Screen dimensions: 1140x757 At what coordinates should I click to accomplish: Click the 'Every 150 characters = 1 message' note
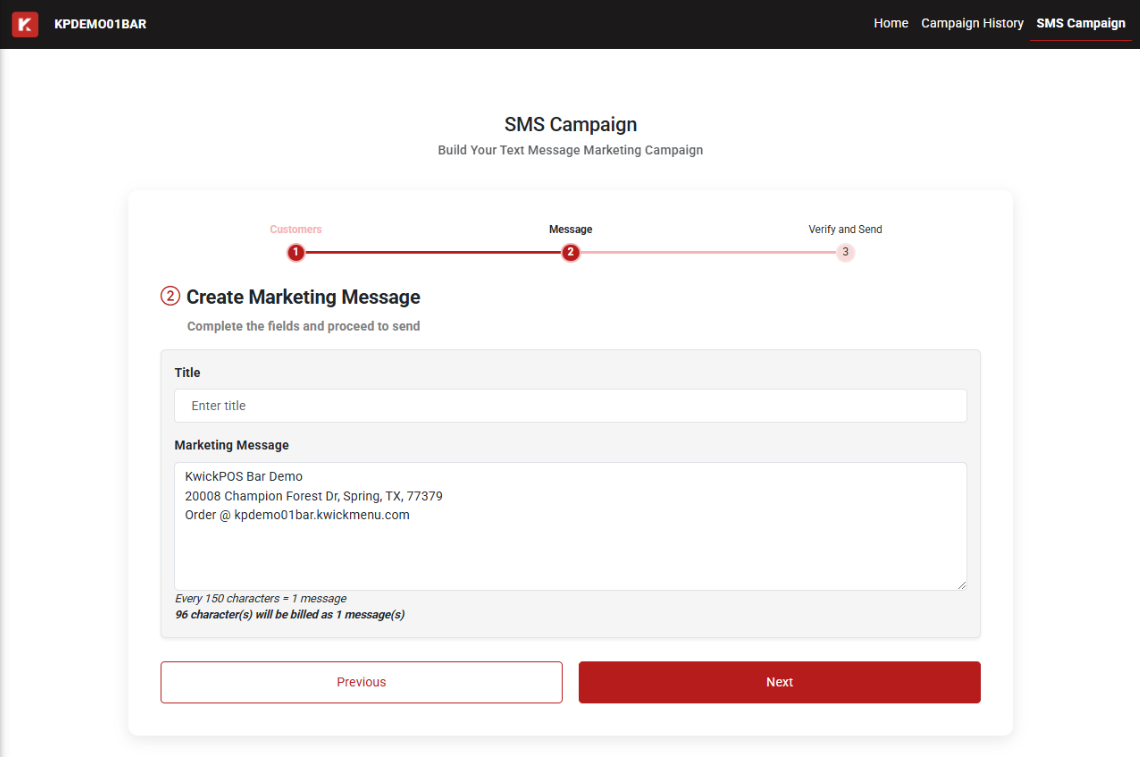[260, 598]
